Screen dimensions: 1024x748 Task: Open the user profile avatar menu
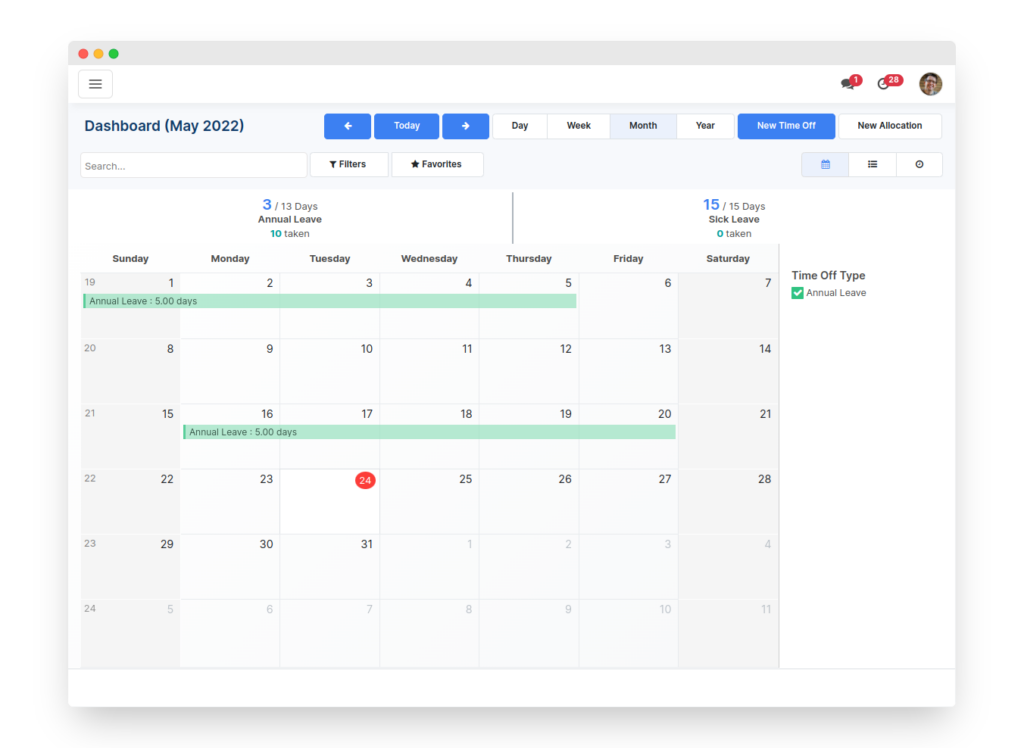(930, 84)
